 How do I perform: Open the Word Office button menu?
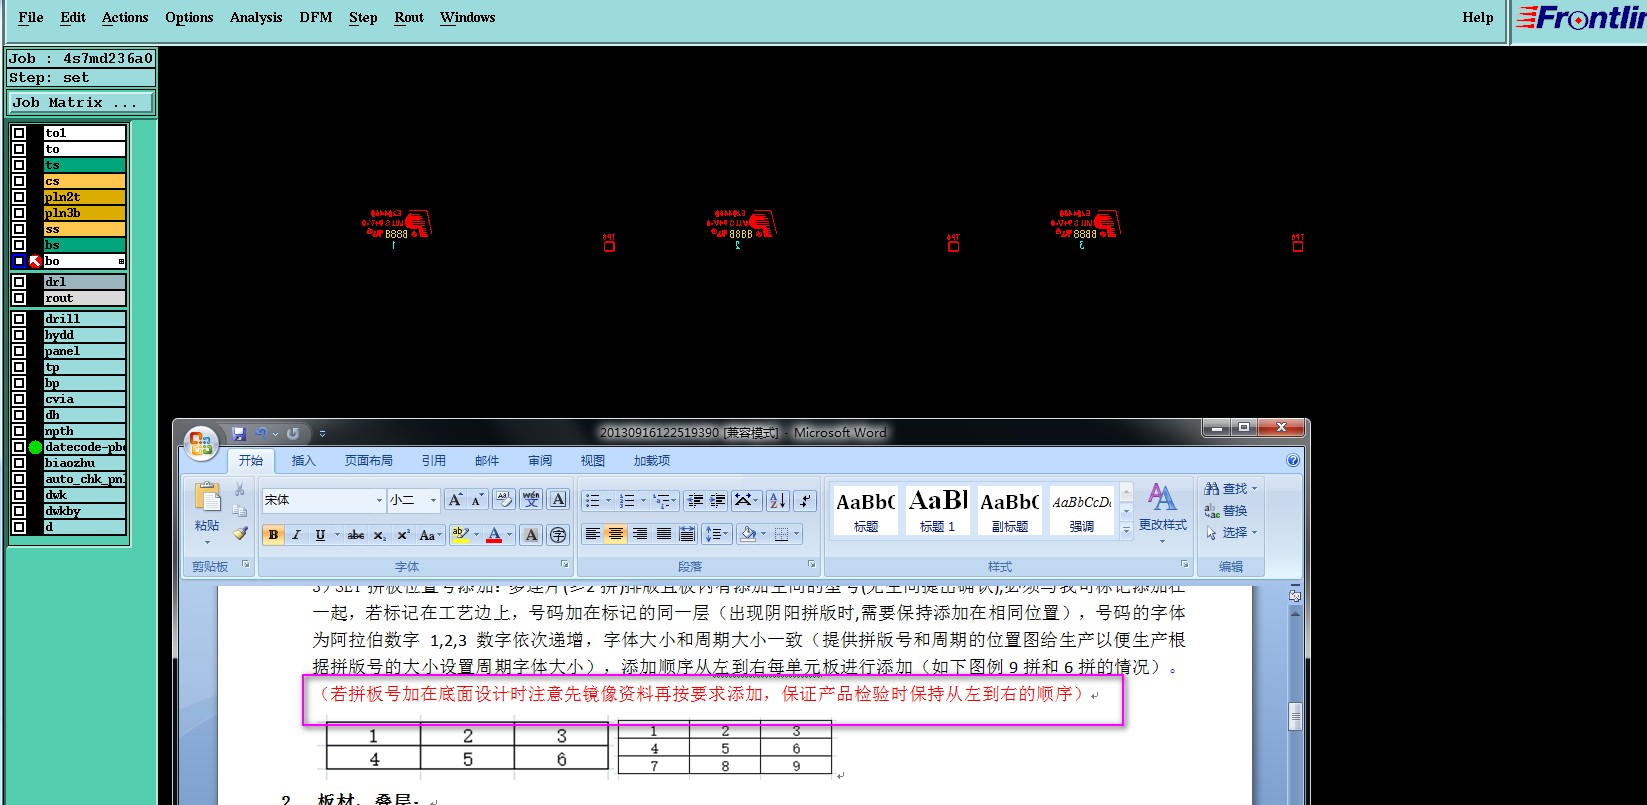201,442
